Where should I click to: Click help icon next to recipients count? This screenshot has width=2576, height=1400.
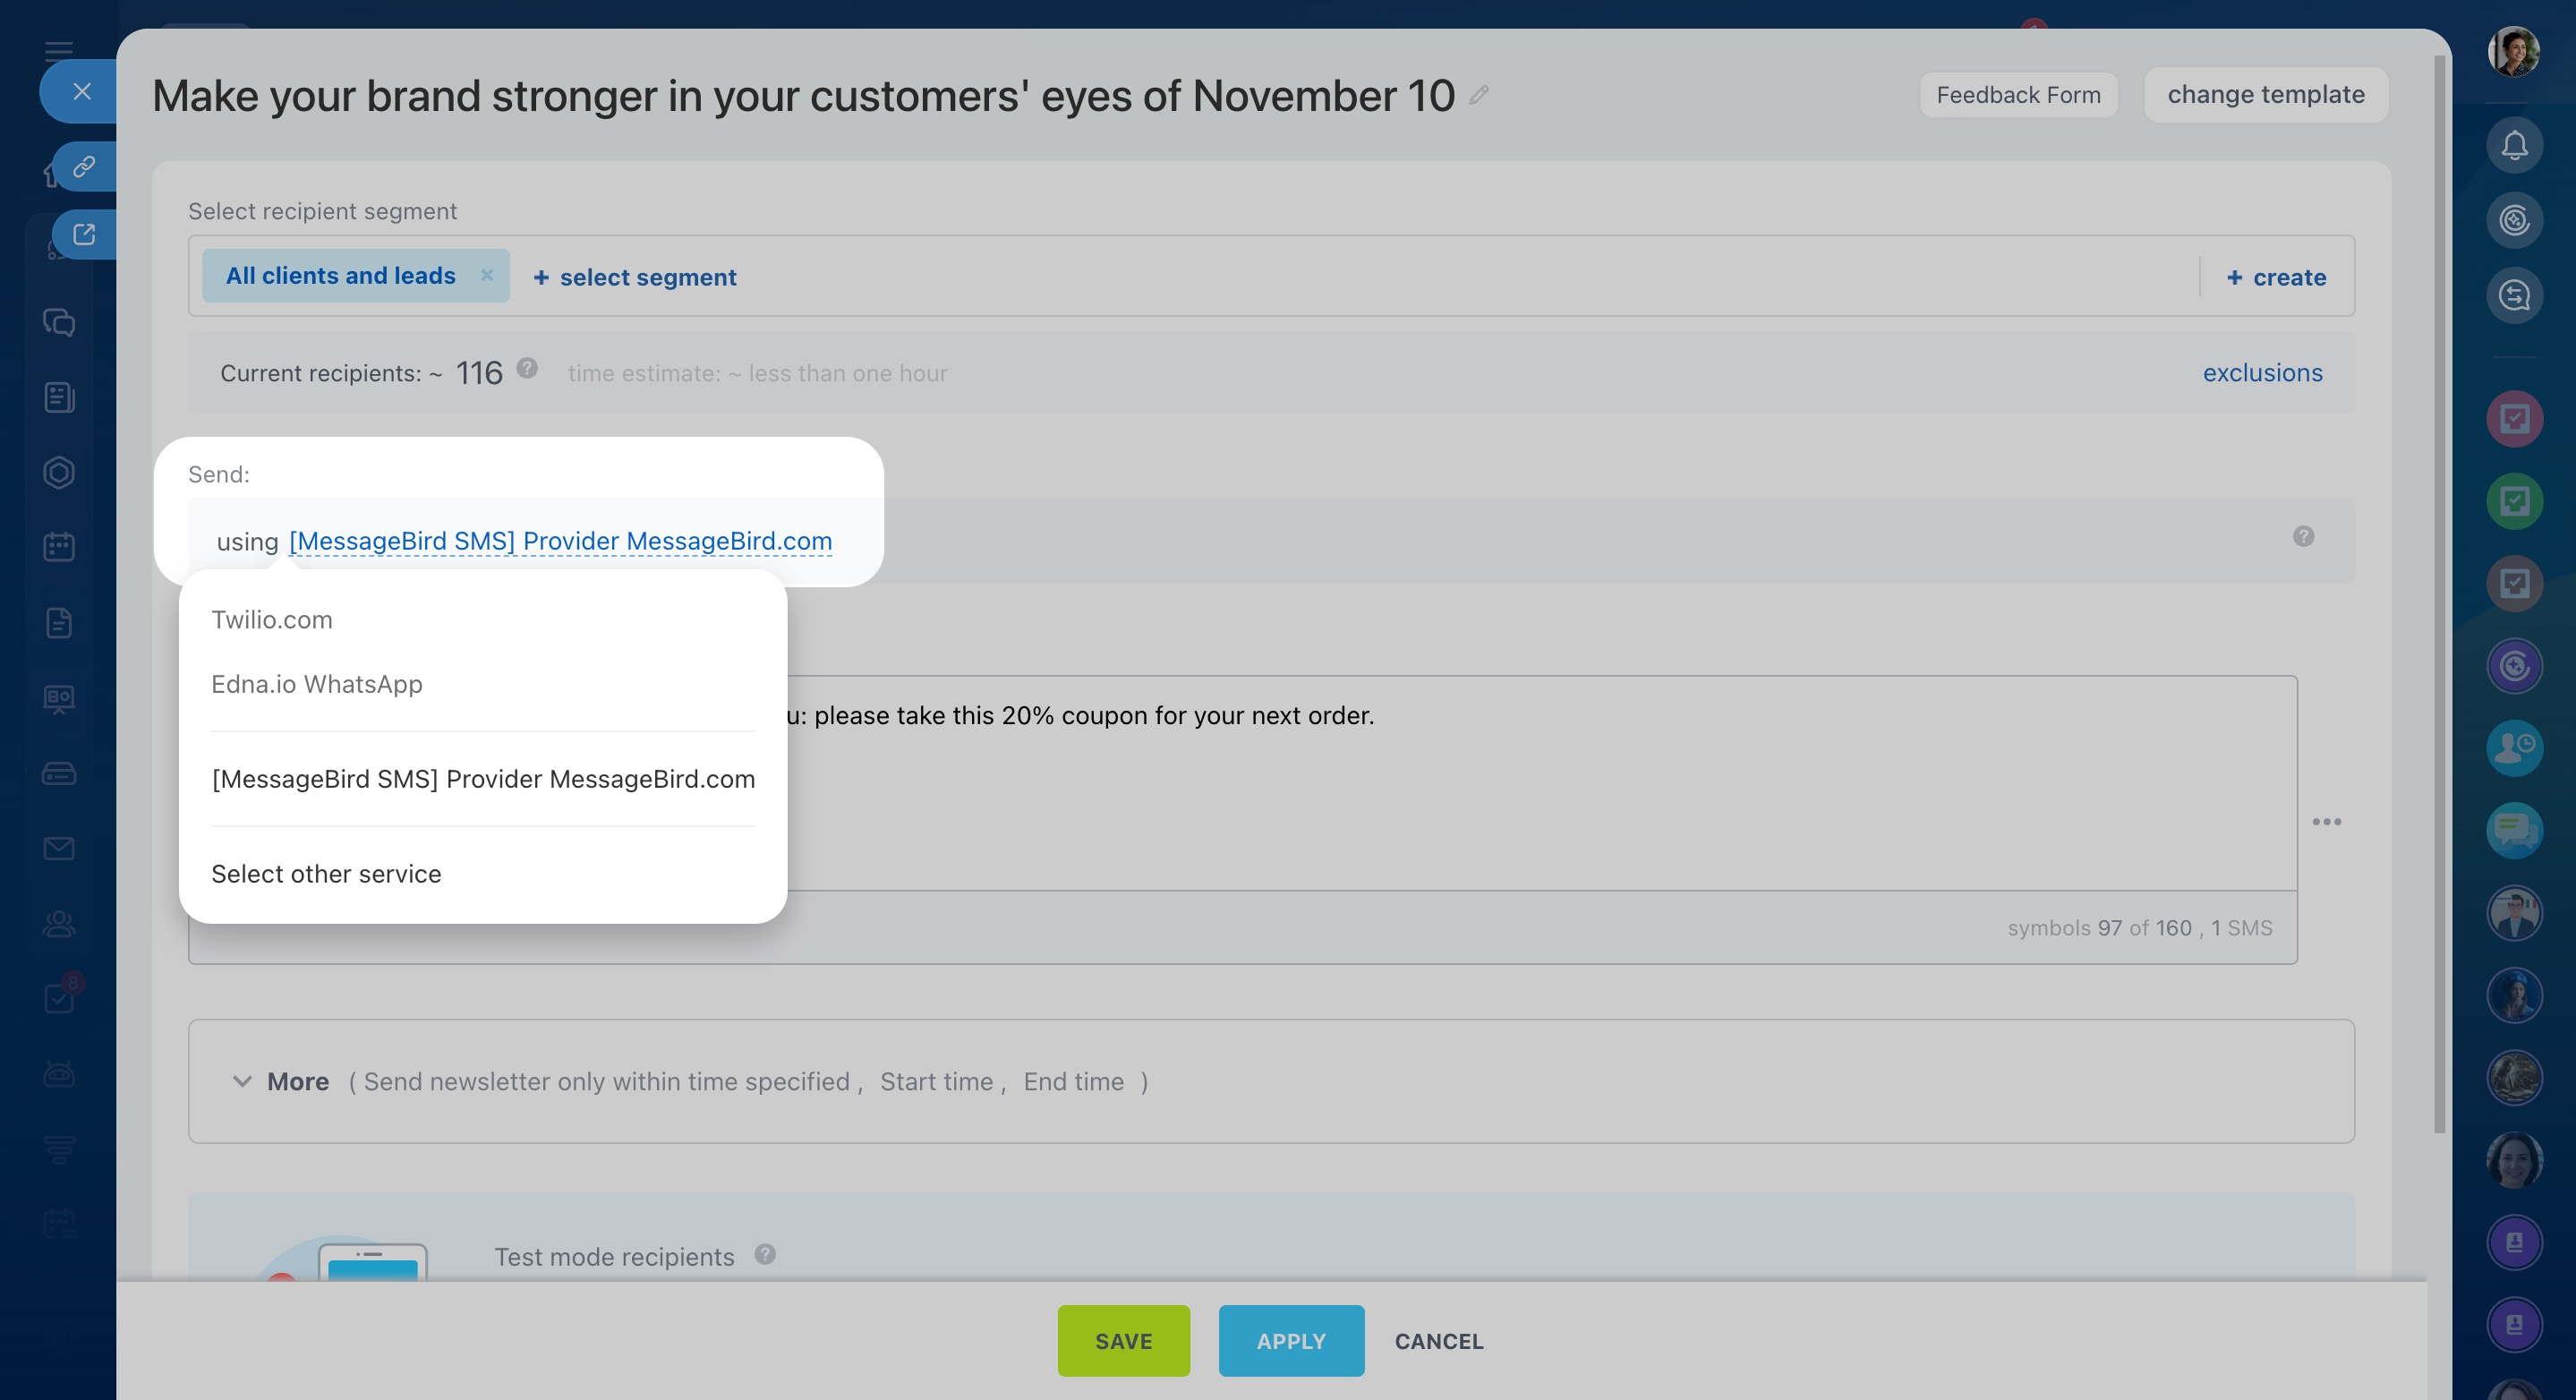pyautogui.click(x=527, y=369)
